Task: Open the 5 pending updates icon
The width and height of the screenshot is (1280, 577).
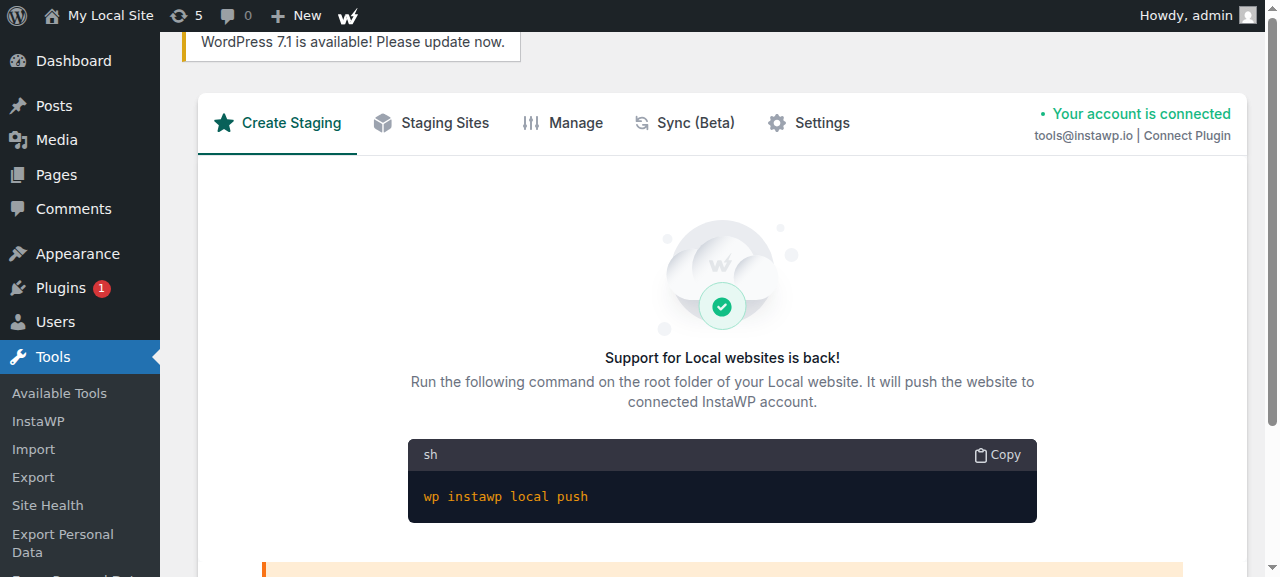Action: (186, 16)
